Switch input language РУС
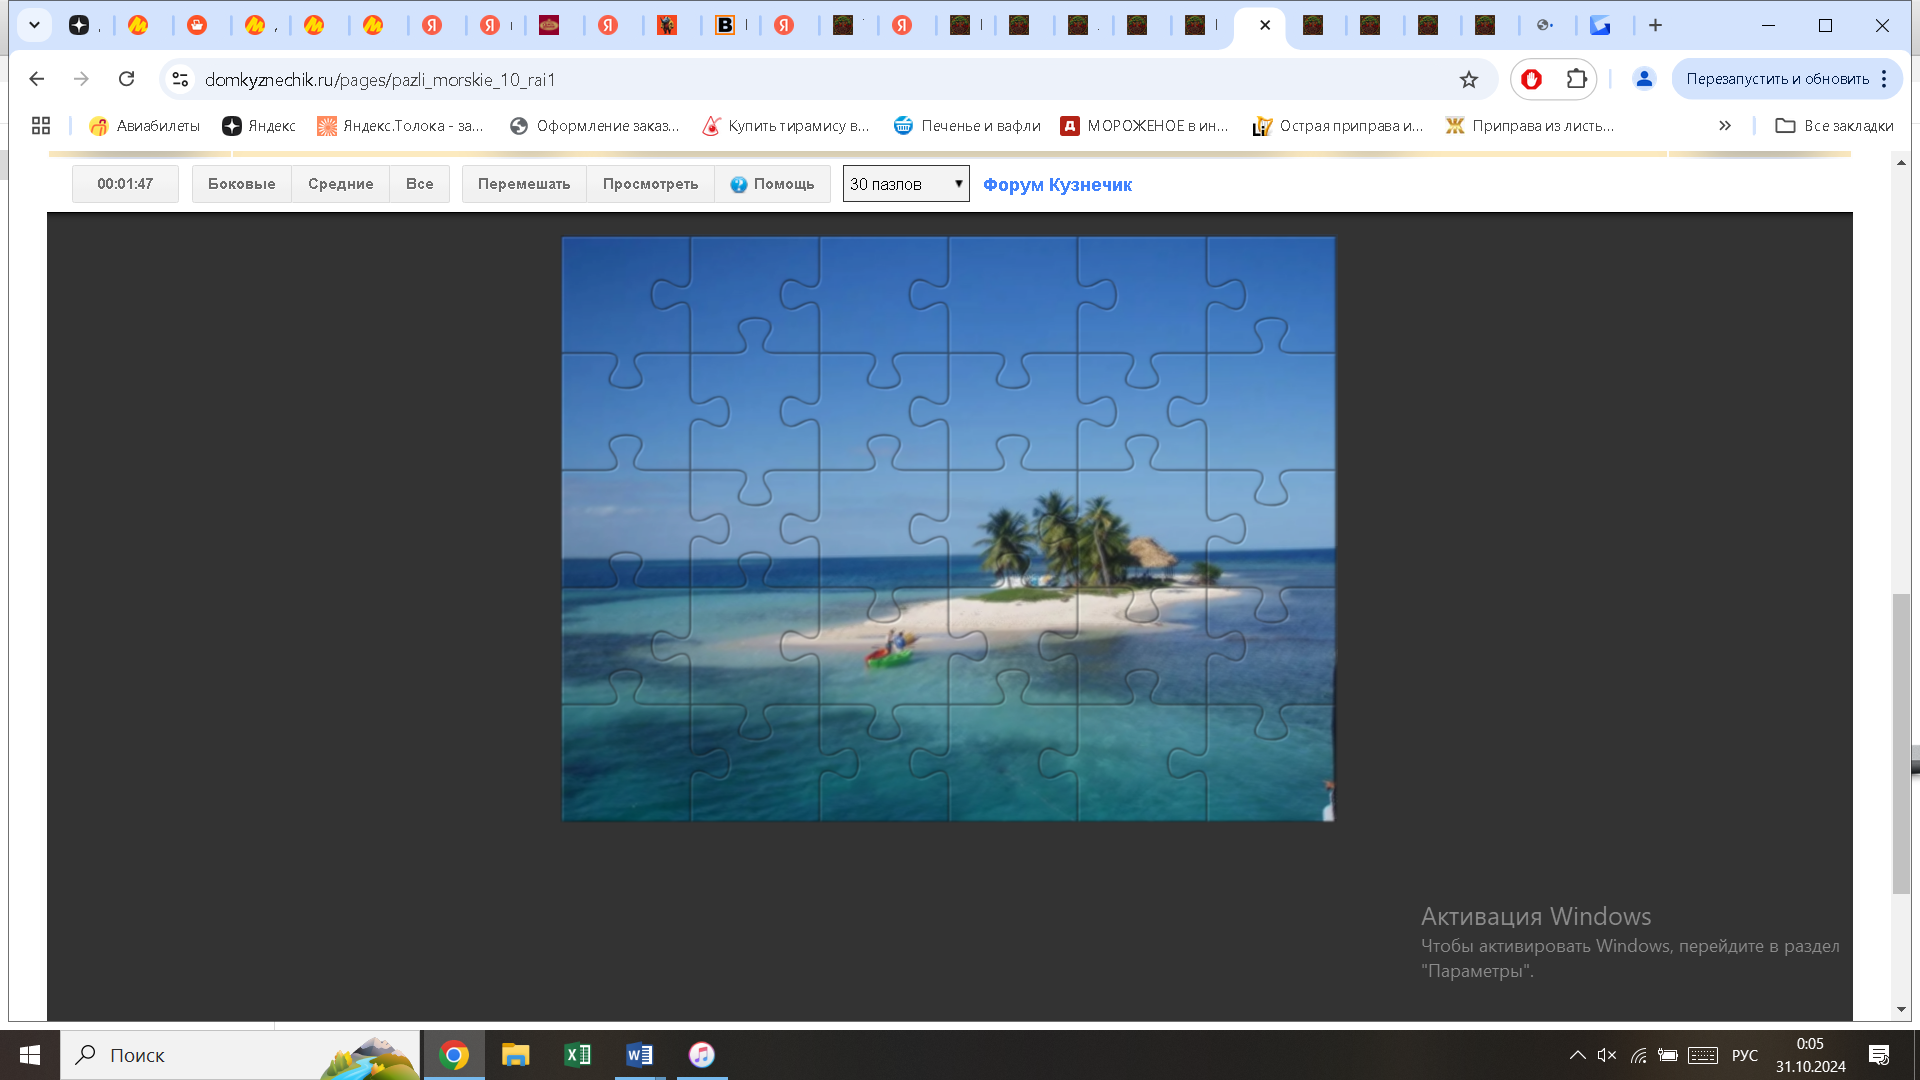 (1745, 1055)
